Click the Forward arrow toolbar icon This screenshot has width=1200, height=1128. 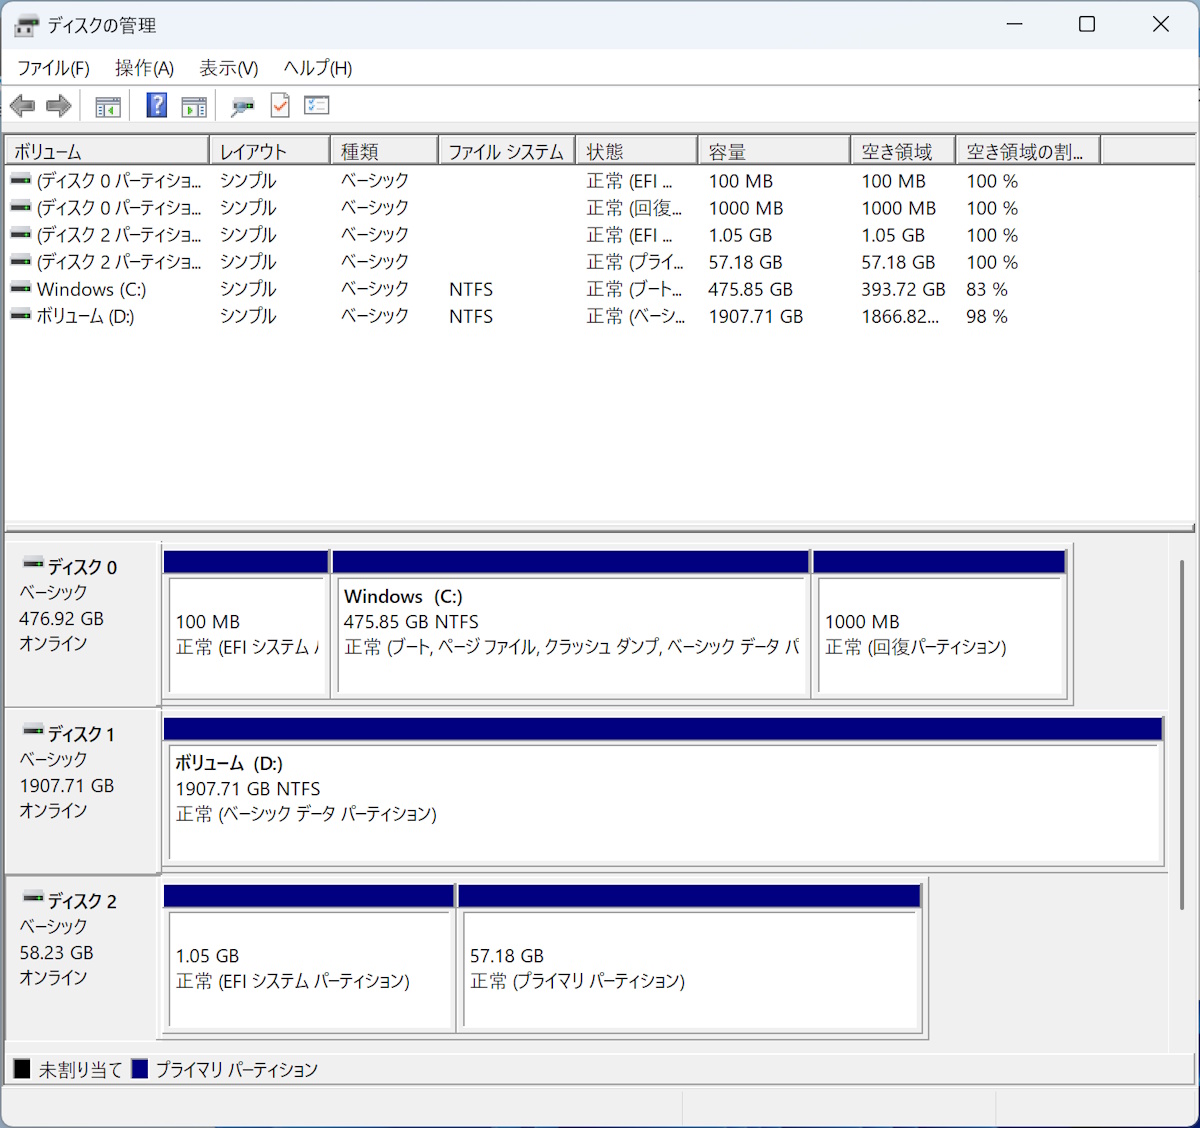coord(59,106)
